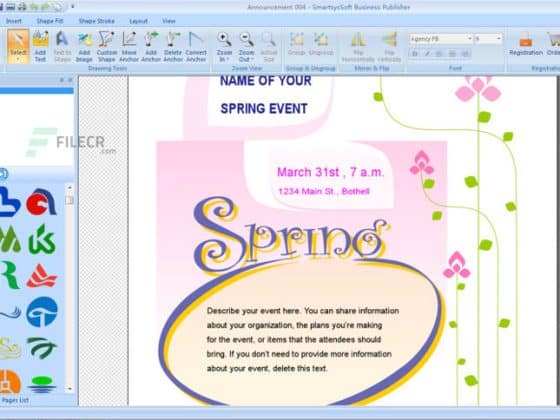Pick the blue circular T logo clipart
The image size is (560, 420).
pyautogui.click(x=42, y=312)
